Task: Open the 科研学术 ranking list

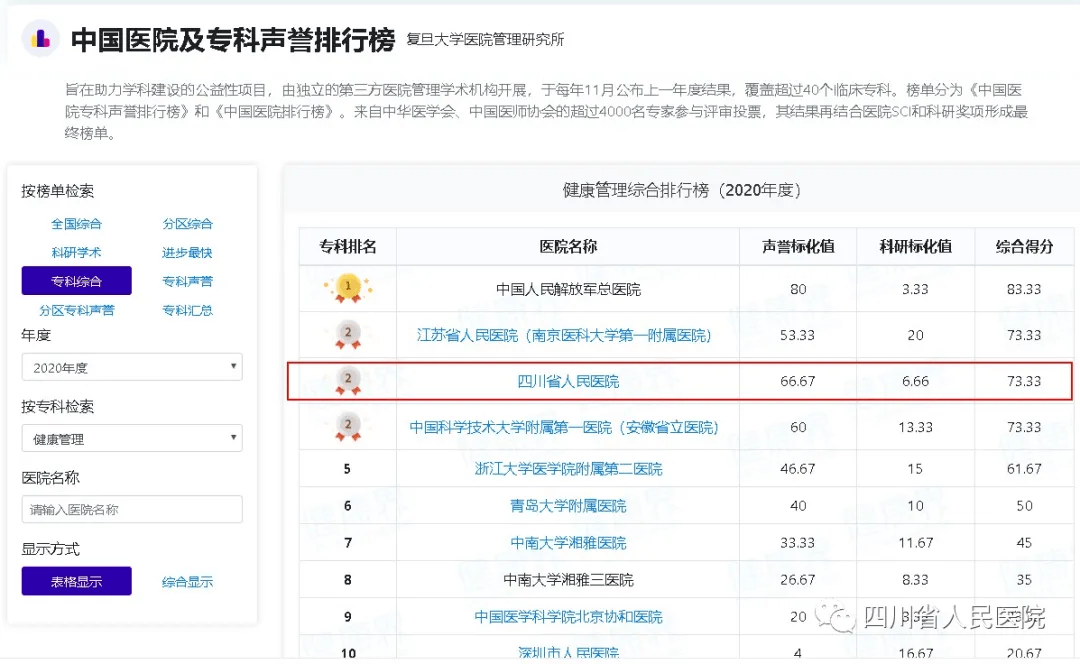Action: pyautogui.click(x=76, y=253)
